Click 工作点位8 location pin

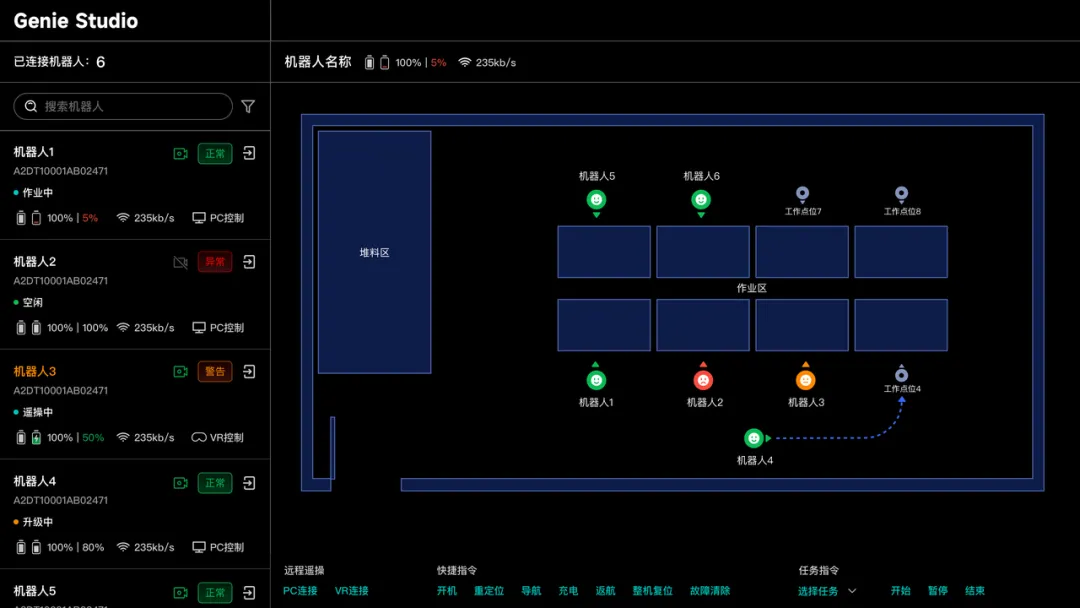pos(902,194)
